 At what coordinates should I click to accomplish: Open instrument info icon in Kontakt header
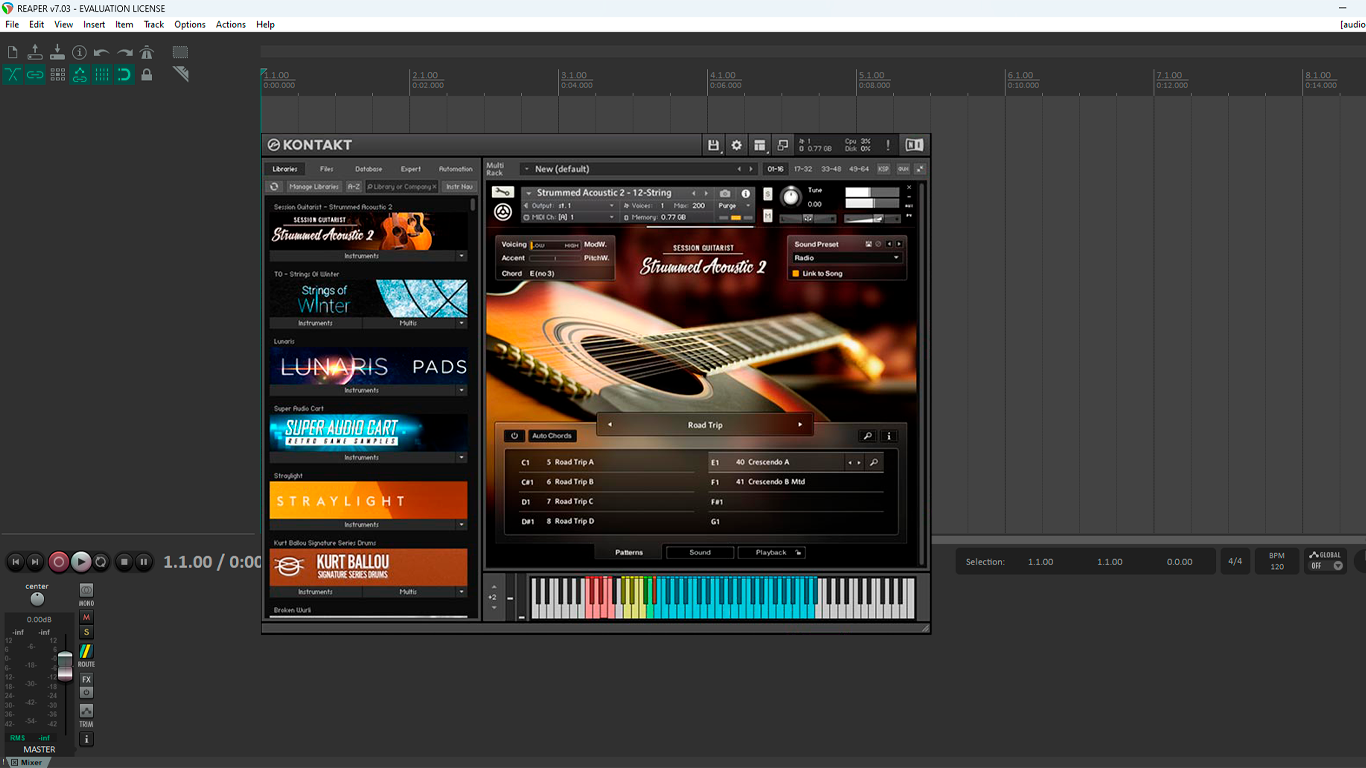(745, 193)
